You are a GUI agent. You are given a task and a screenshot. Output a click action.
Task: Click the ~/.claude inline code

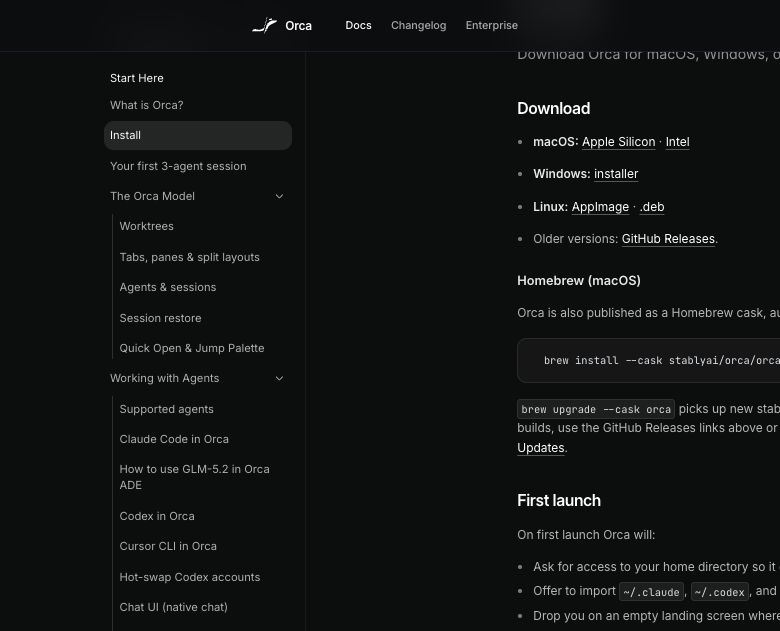click(651, 592)
